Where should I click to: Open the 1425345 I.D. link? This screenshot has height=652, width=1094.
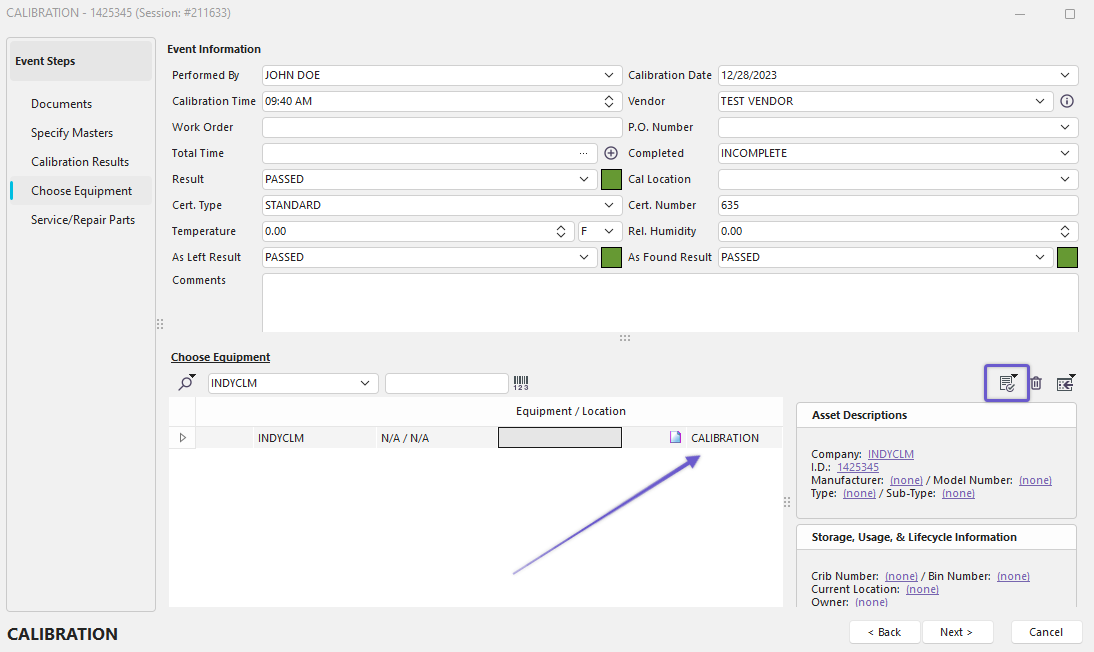[x=857, y=467]
